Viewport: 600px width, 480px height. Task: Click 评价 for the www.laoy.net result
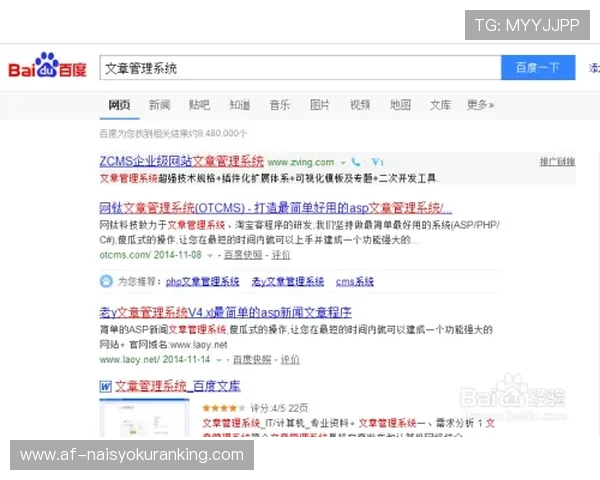290,359
